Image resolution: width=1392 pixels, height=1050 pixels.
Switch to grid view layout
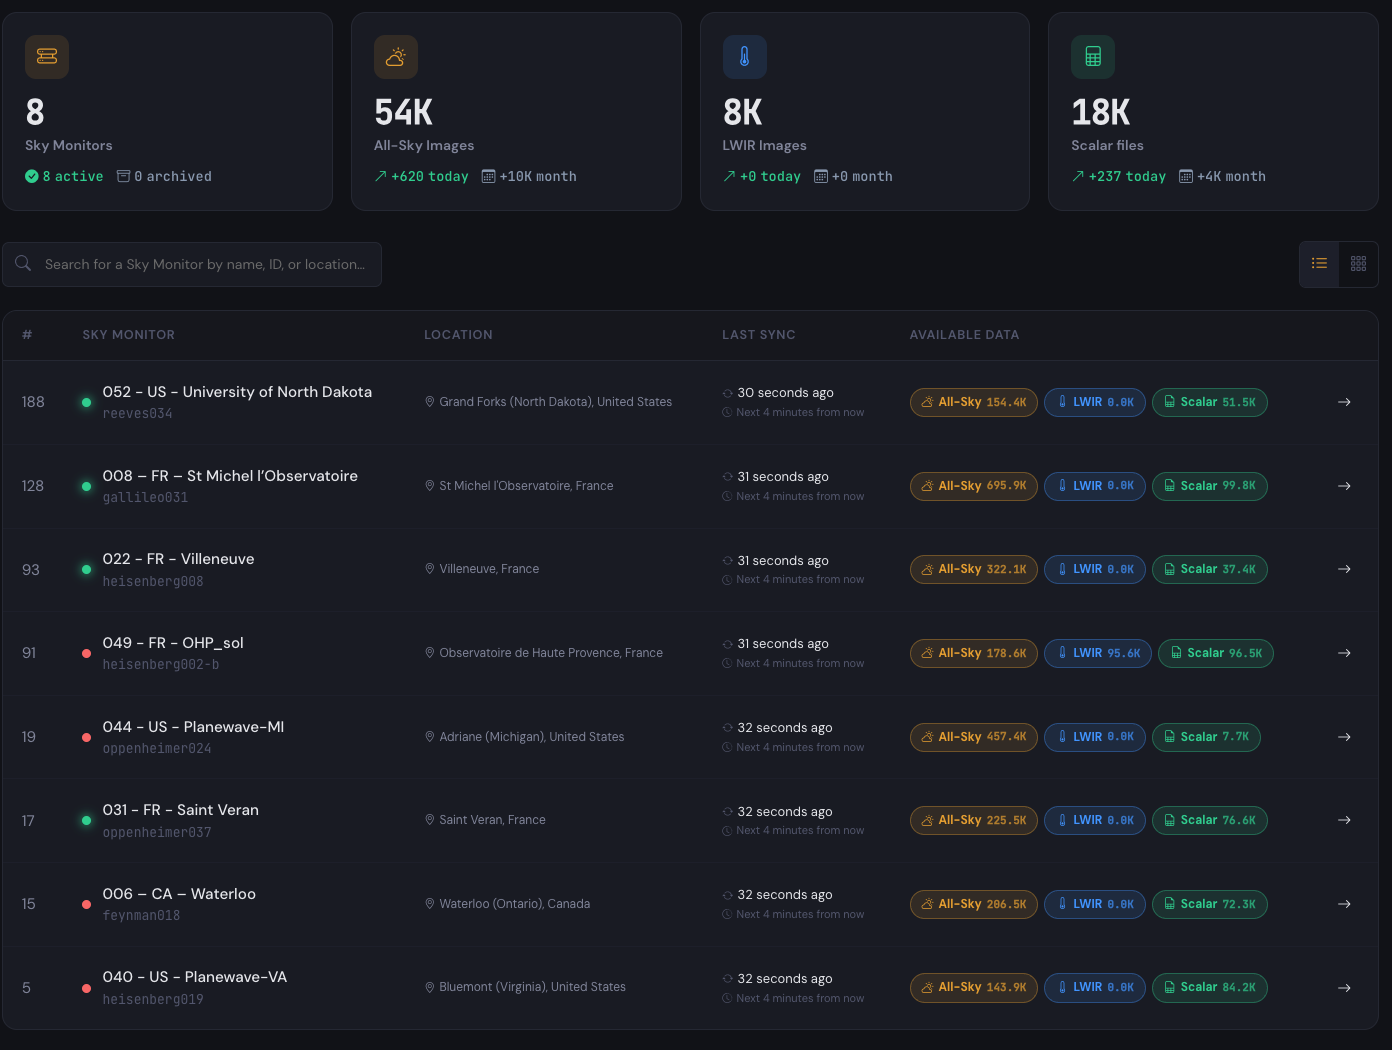1358,264
